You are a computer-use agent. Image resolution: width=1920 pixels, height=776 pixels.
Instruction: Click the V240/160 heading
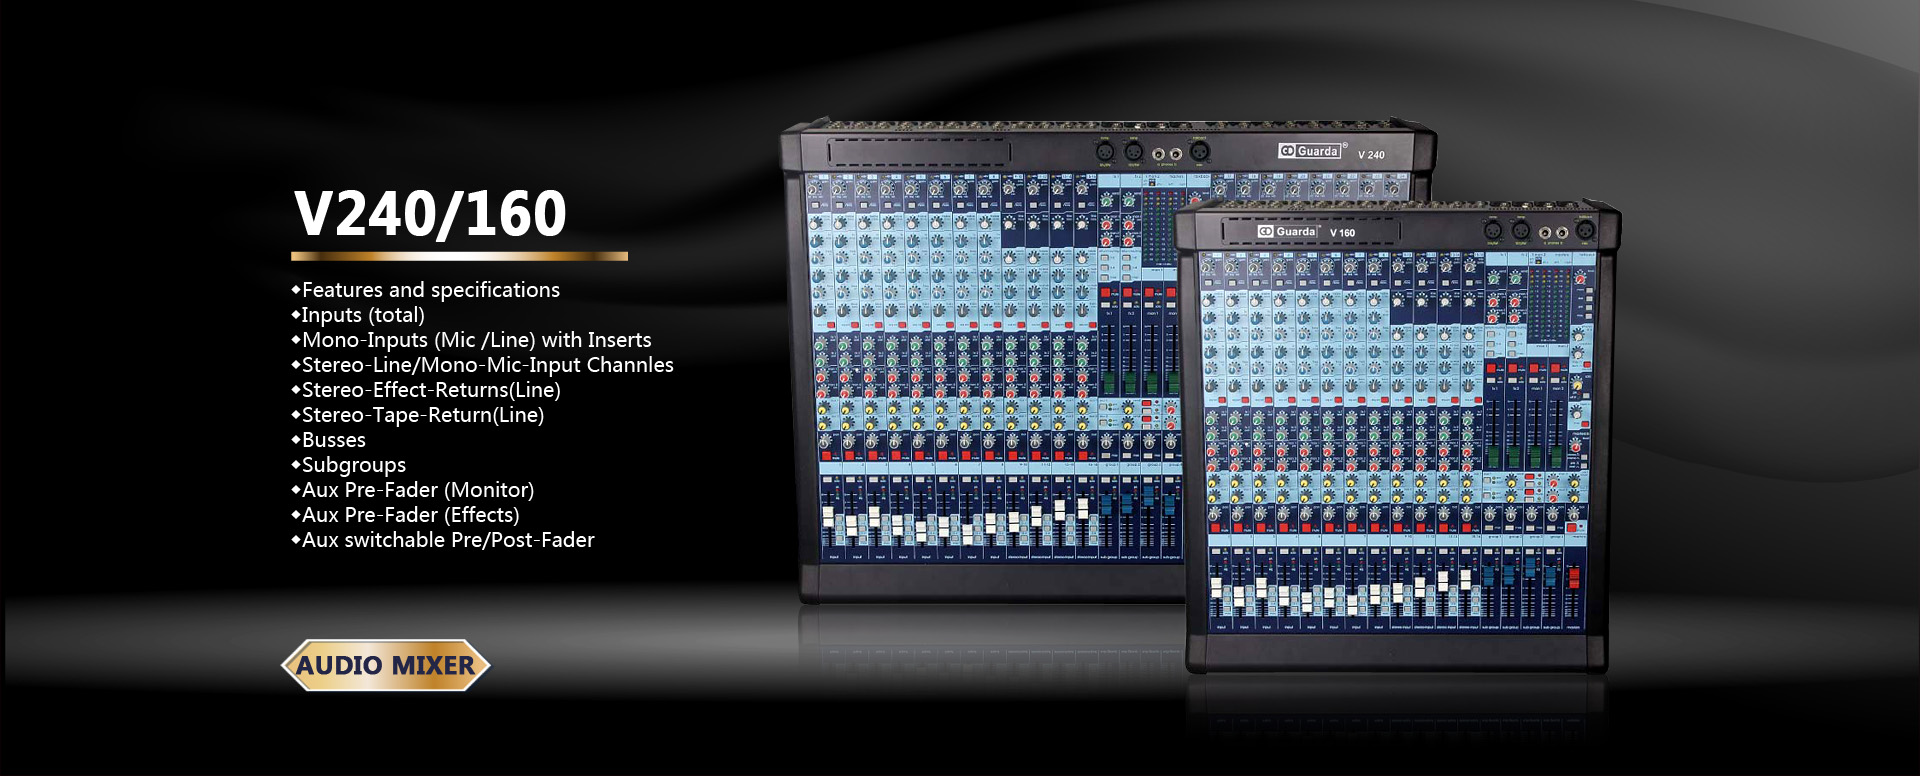[x=430, y=214]
